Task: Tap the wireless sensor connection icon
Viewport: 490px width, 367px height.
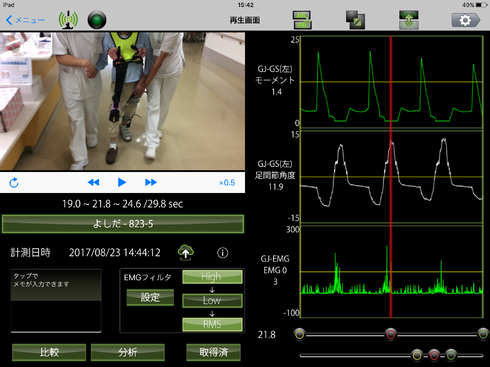Action: coord(68,20)
